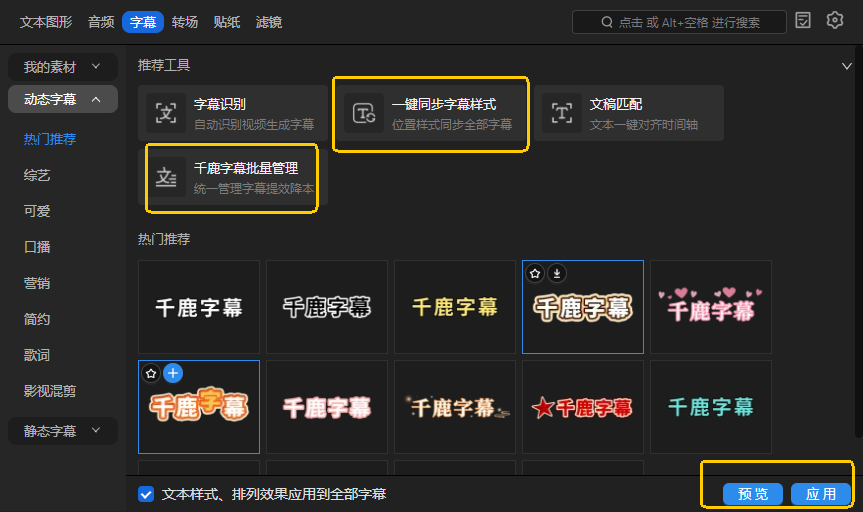863x512 pixels.
Task: Collapse the 动态字幕 section
Action: tap(63, 99)
